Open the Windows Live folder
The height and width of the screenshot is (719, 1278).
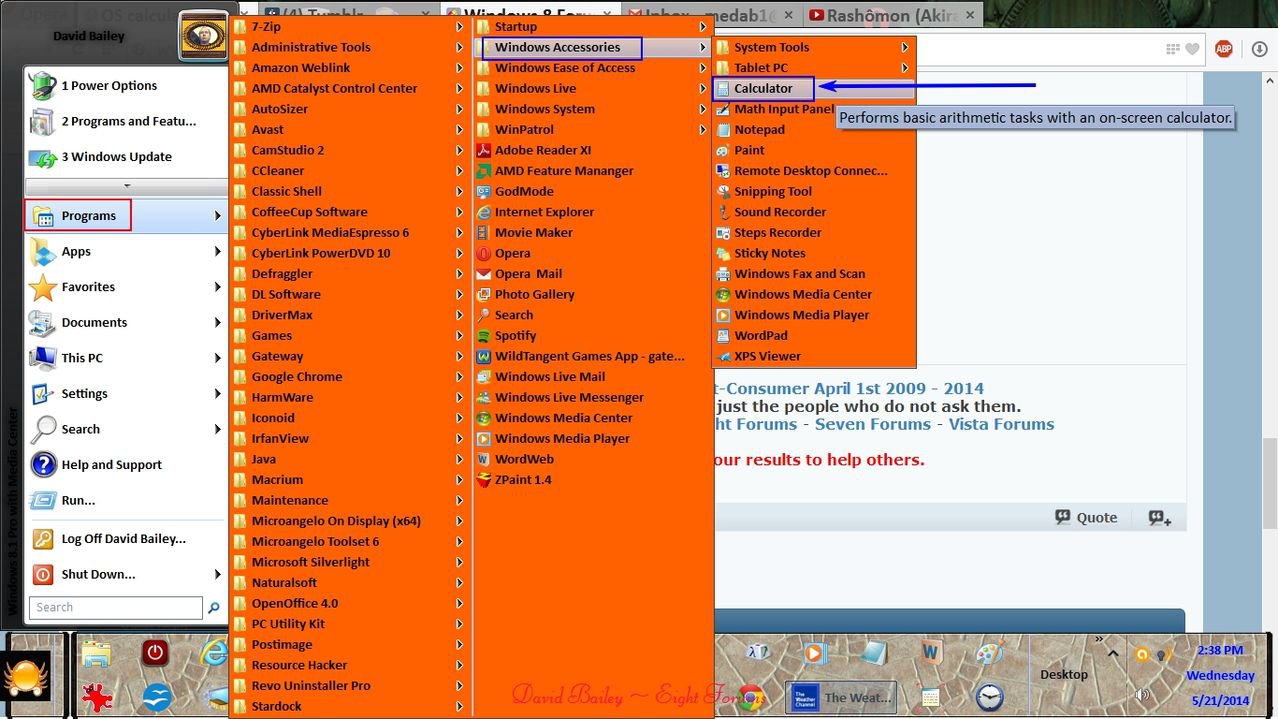535,88
